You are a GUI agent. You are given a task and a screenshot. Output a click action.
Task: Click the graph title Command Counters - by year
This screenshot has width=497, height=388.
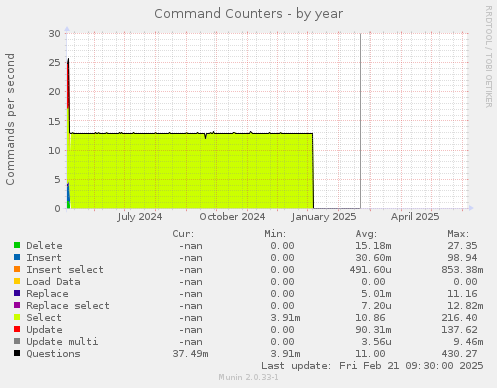point(248,14)
